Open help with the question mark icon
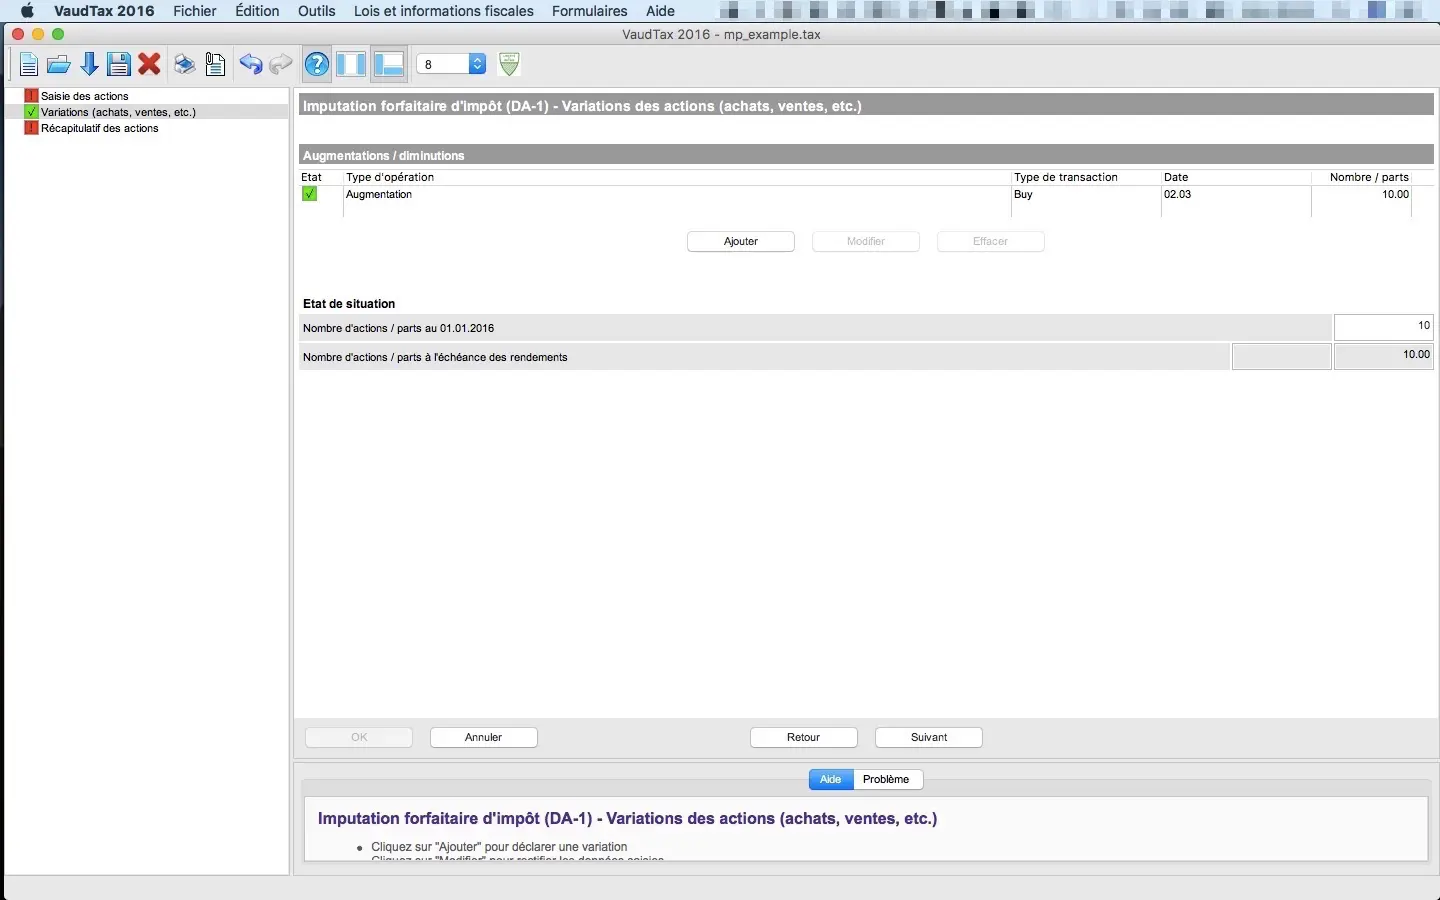Screen dimensions: 1440x900 [317, 65]
